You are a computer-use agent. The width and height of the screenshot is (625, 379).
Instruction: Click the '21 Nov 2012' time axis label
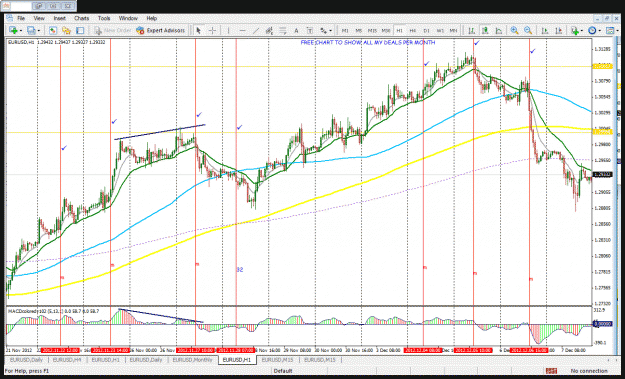[19, 350]
